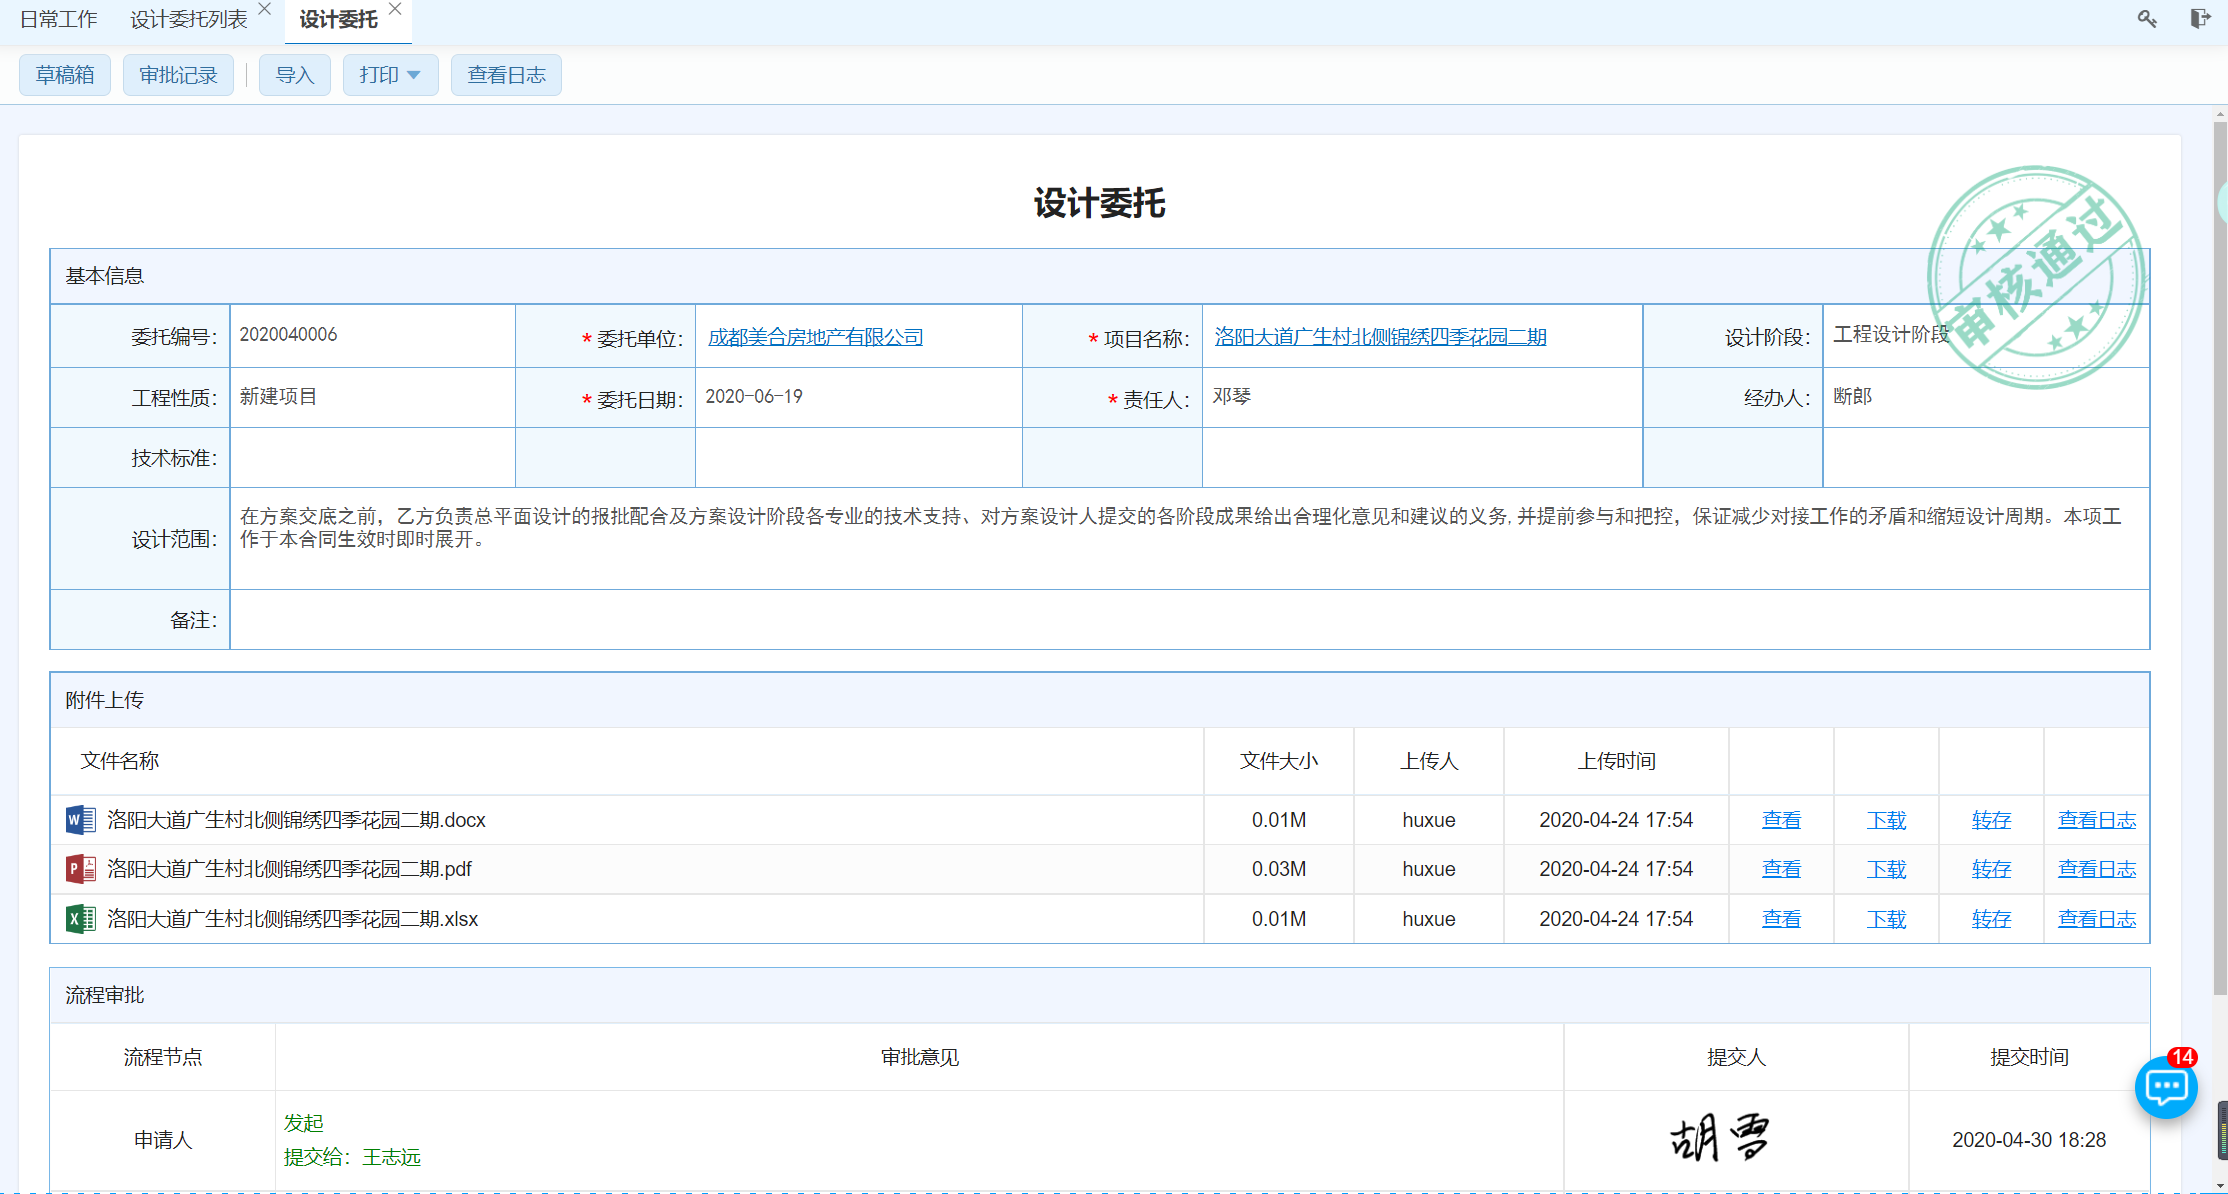The width and height of the screenshot is (2228, 1194).
Task: Open the 草稿箱 button
Action: coord(65,75)
